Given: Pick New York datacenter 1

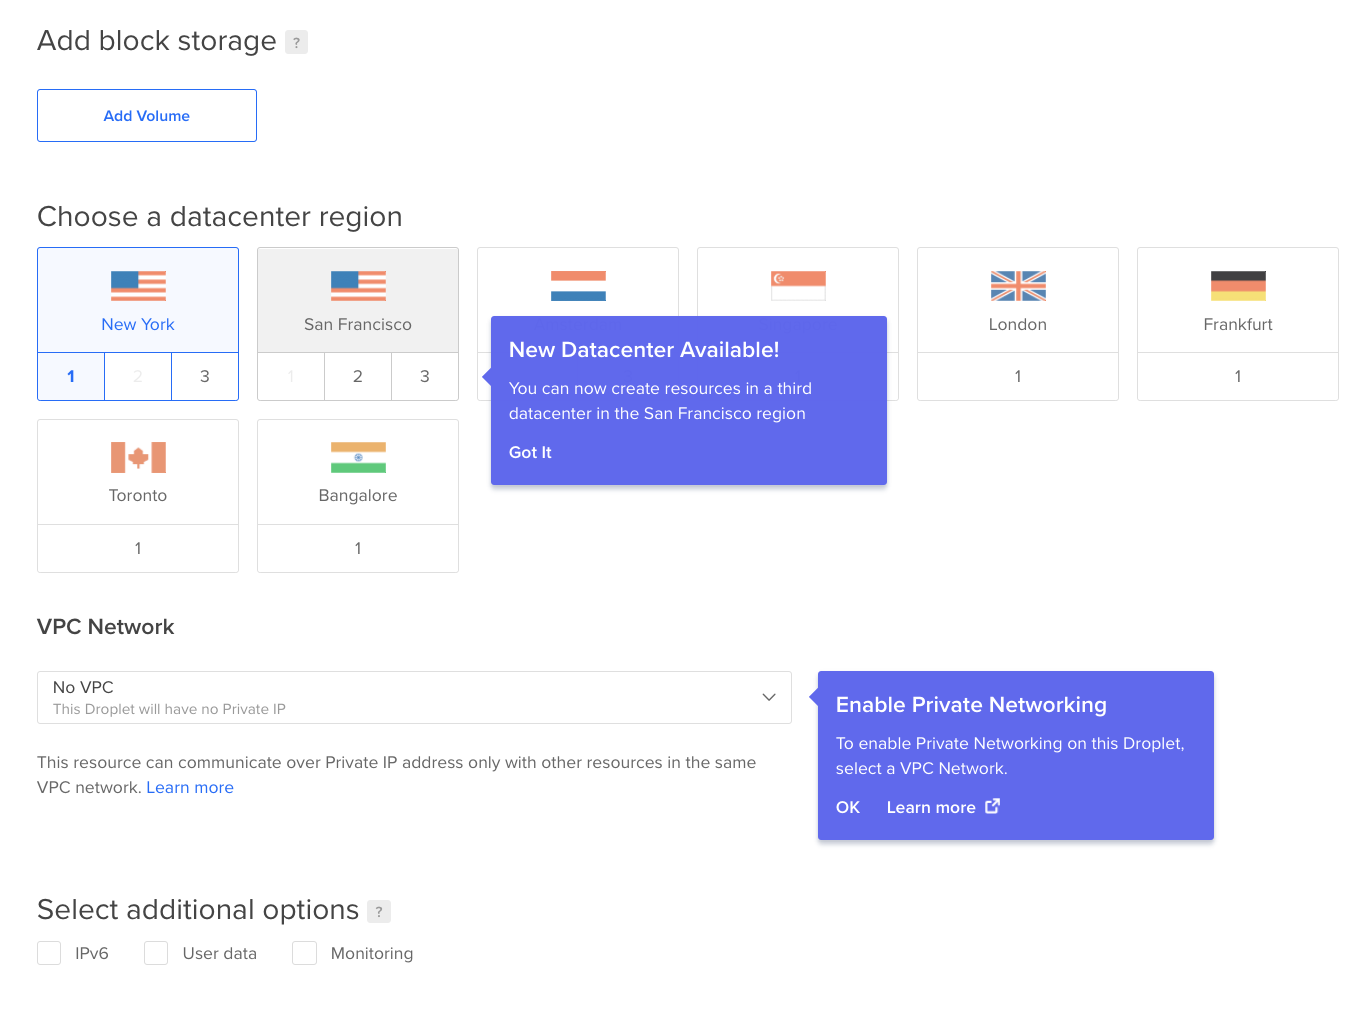Looking at the screenshot, I should click(x=71, y=377).
